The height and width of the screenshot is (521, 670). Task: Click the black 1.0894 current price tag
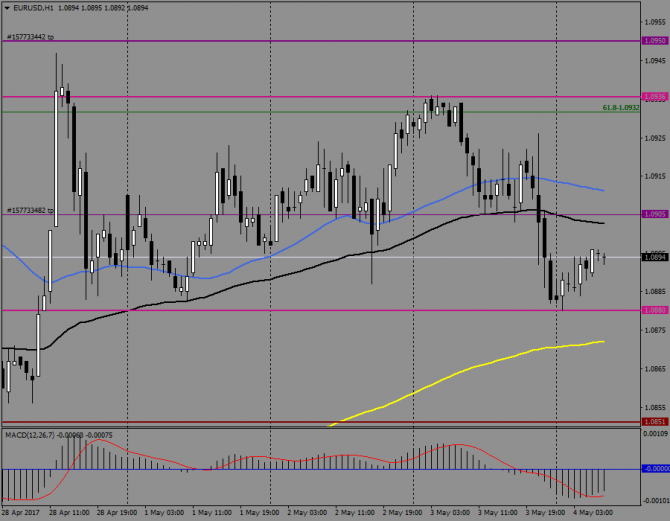(655, 257)
